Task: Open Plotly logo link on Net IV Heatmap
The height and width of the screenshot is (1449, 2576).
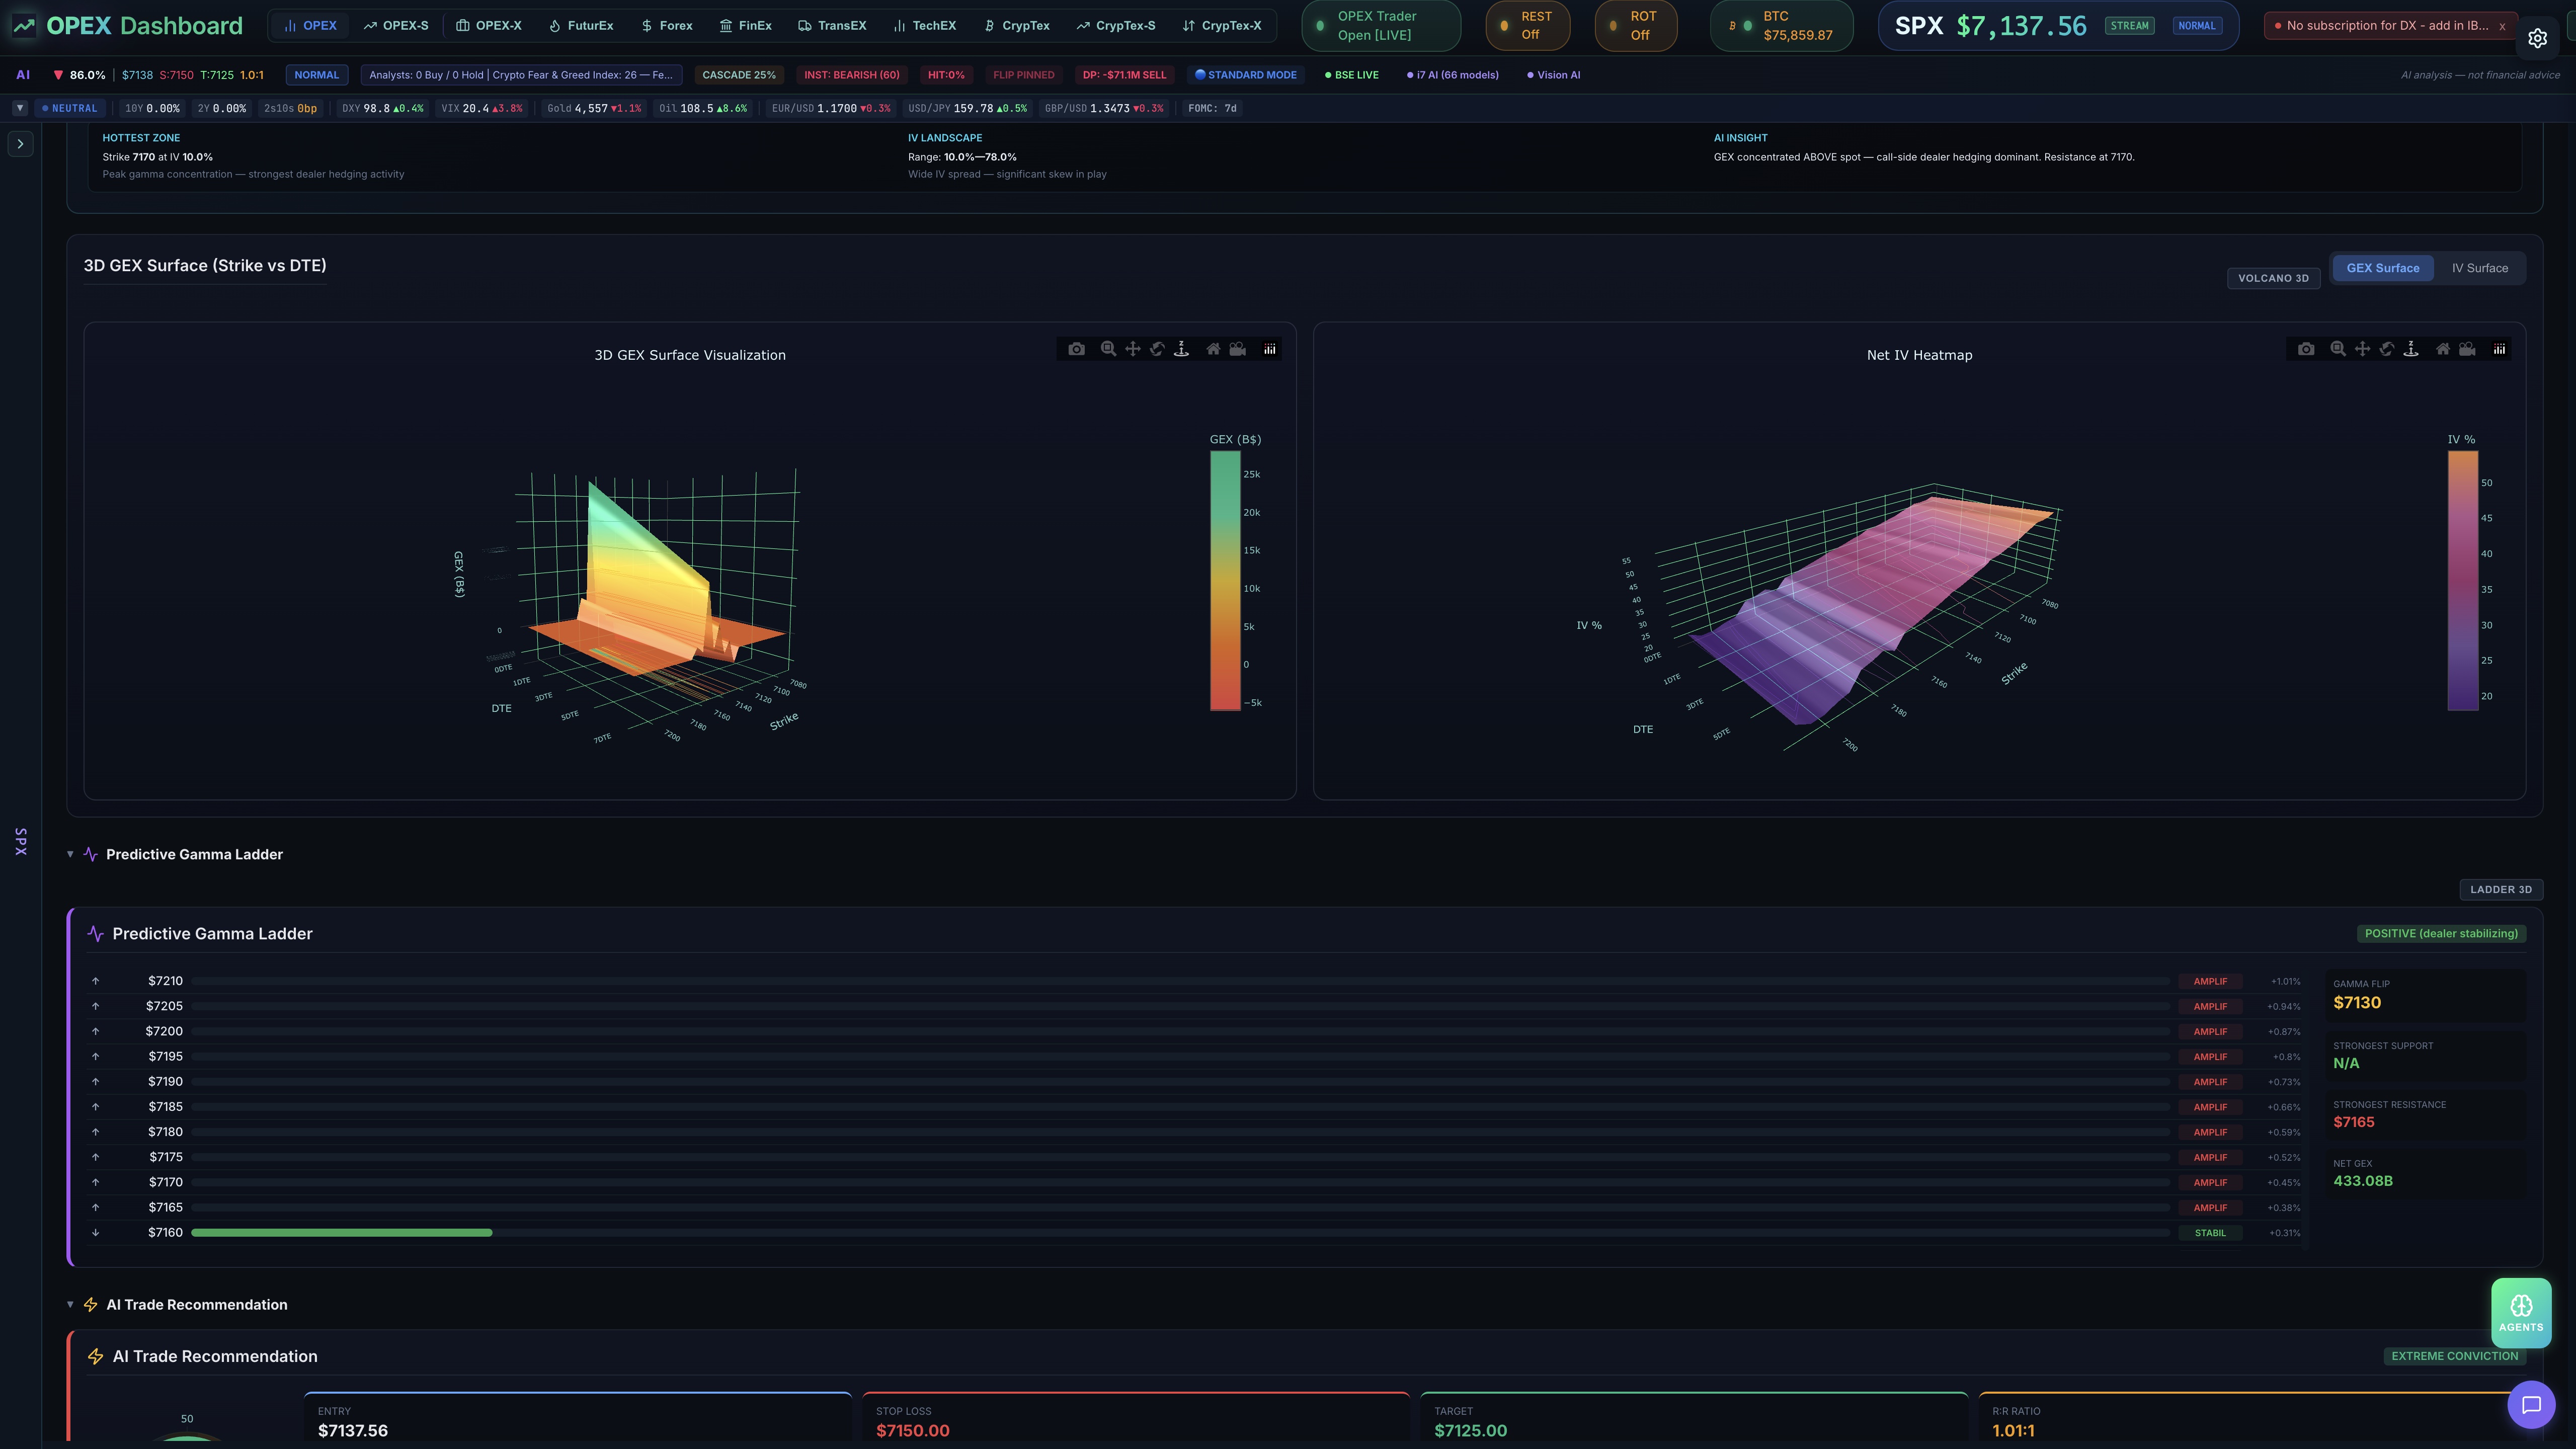Action: tap(2499, 349)
